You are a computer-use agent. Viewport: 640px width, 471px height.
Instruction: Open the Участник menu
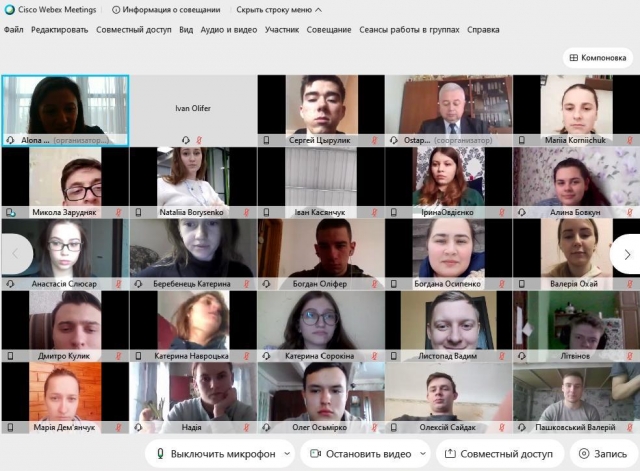tap(282, 30)
